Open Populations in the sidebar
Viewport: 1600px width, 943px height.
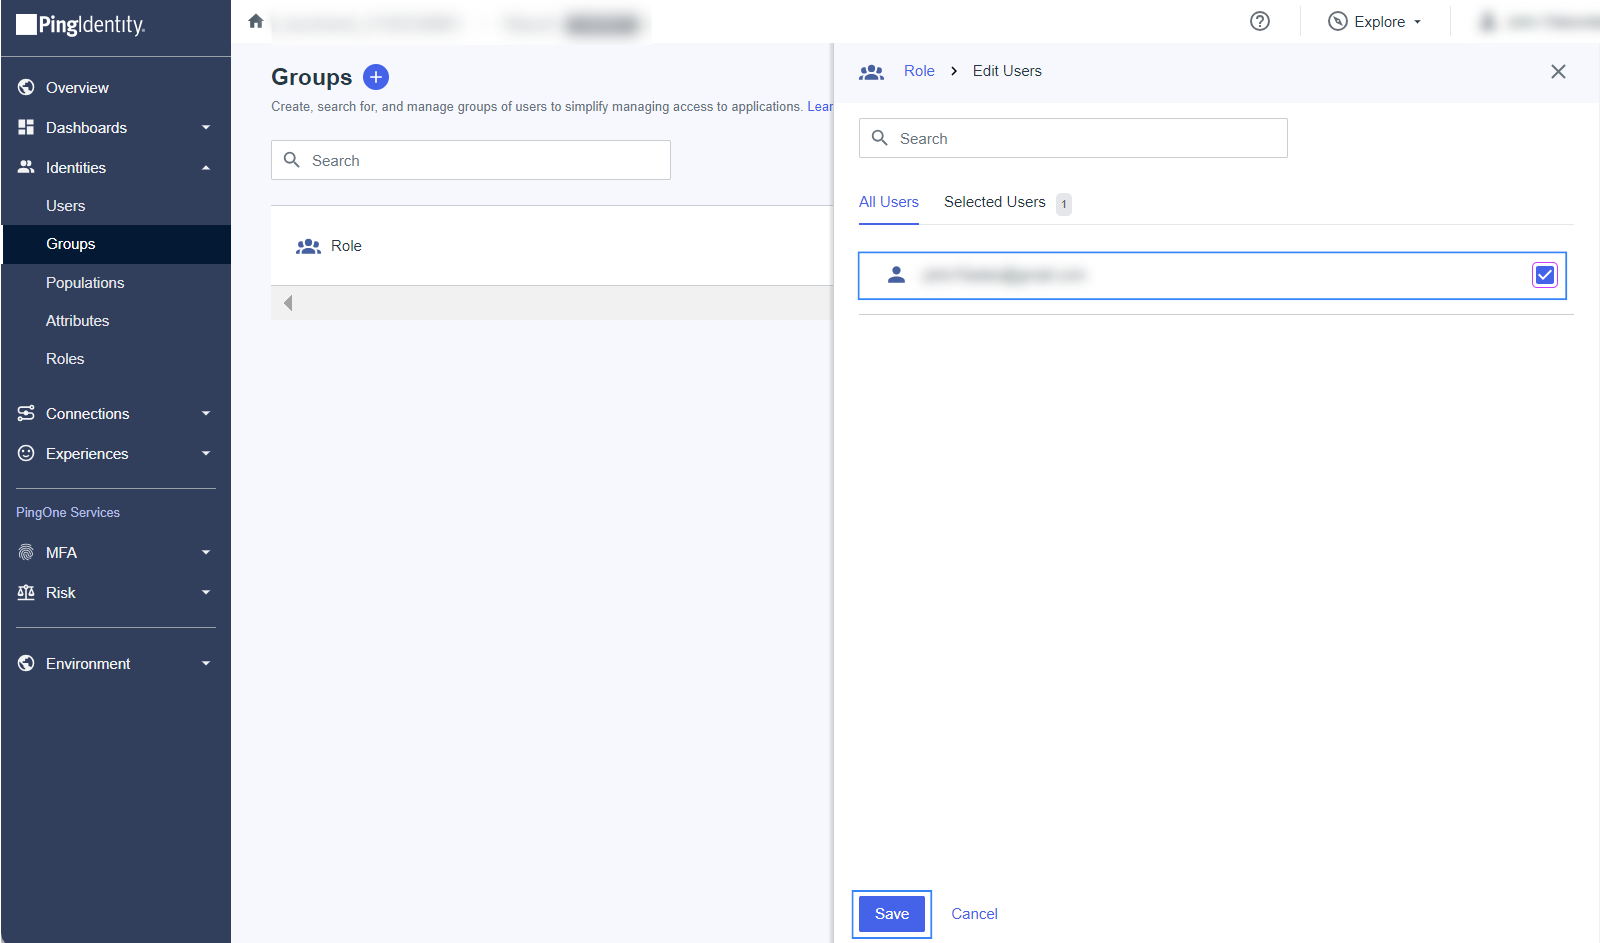[x=85, y=283]
